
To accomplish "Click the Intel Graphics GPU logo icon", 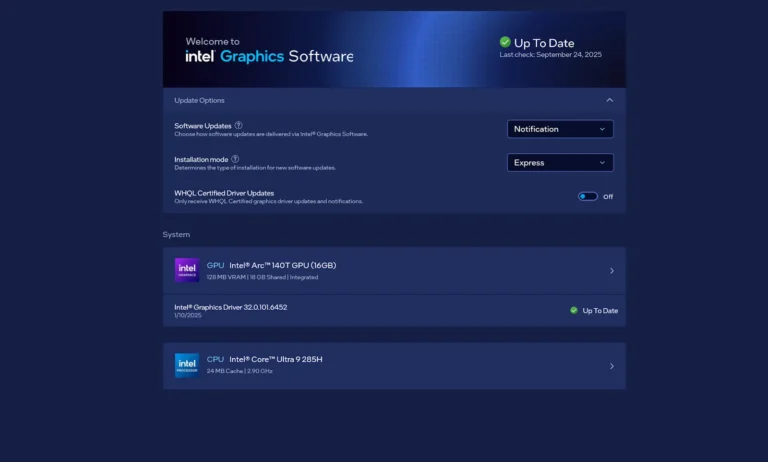I will (x=187, y=270).
